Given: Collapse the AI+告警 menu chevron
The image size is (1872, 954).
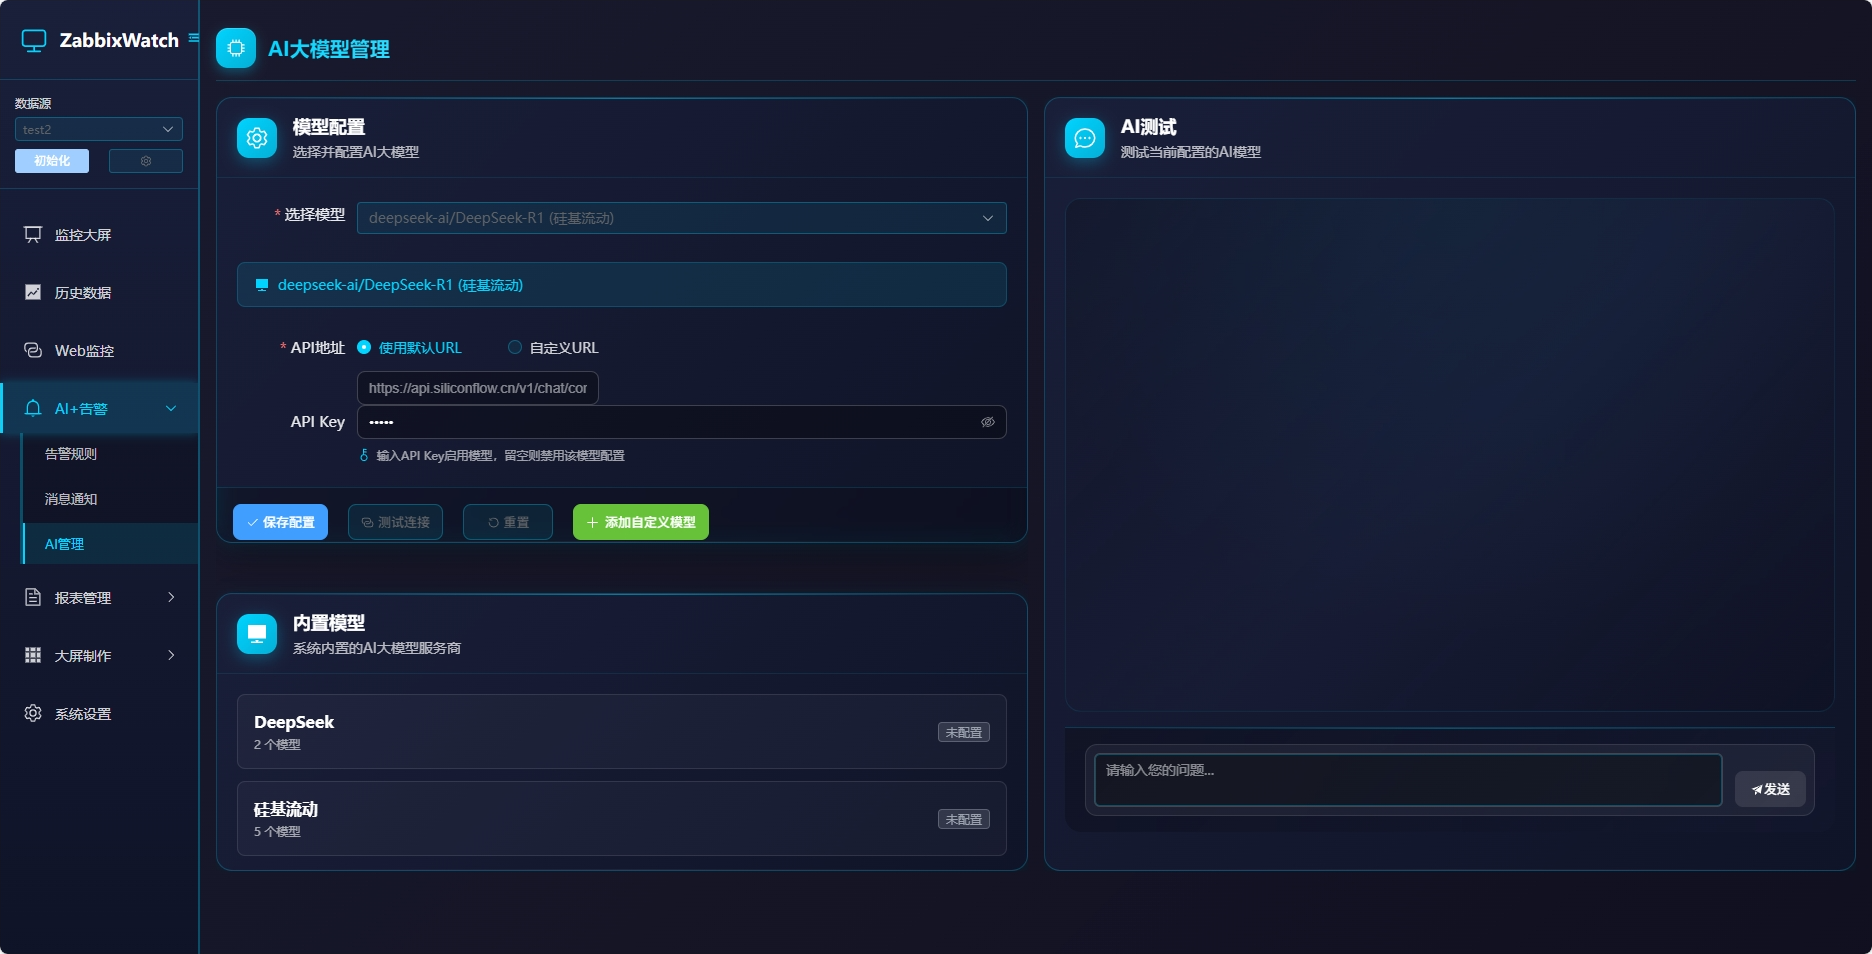Looking at the screenshot, I should 171,408.
